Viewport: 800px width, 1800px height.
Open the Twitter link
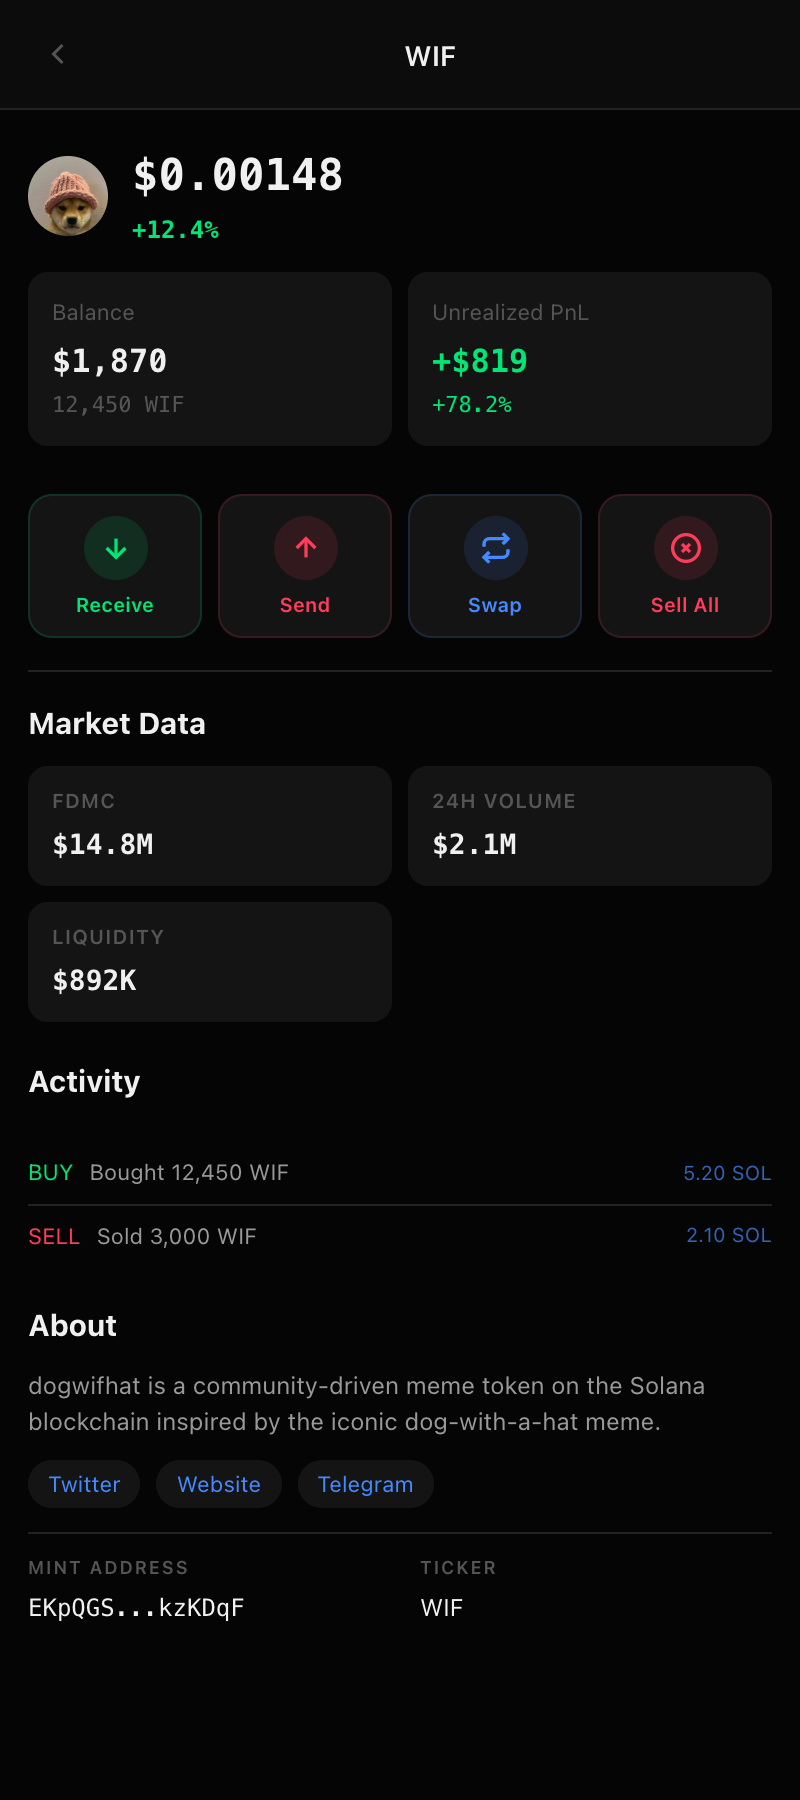[x=84, y=1484]
